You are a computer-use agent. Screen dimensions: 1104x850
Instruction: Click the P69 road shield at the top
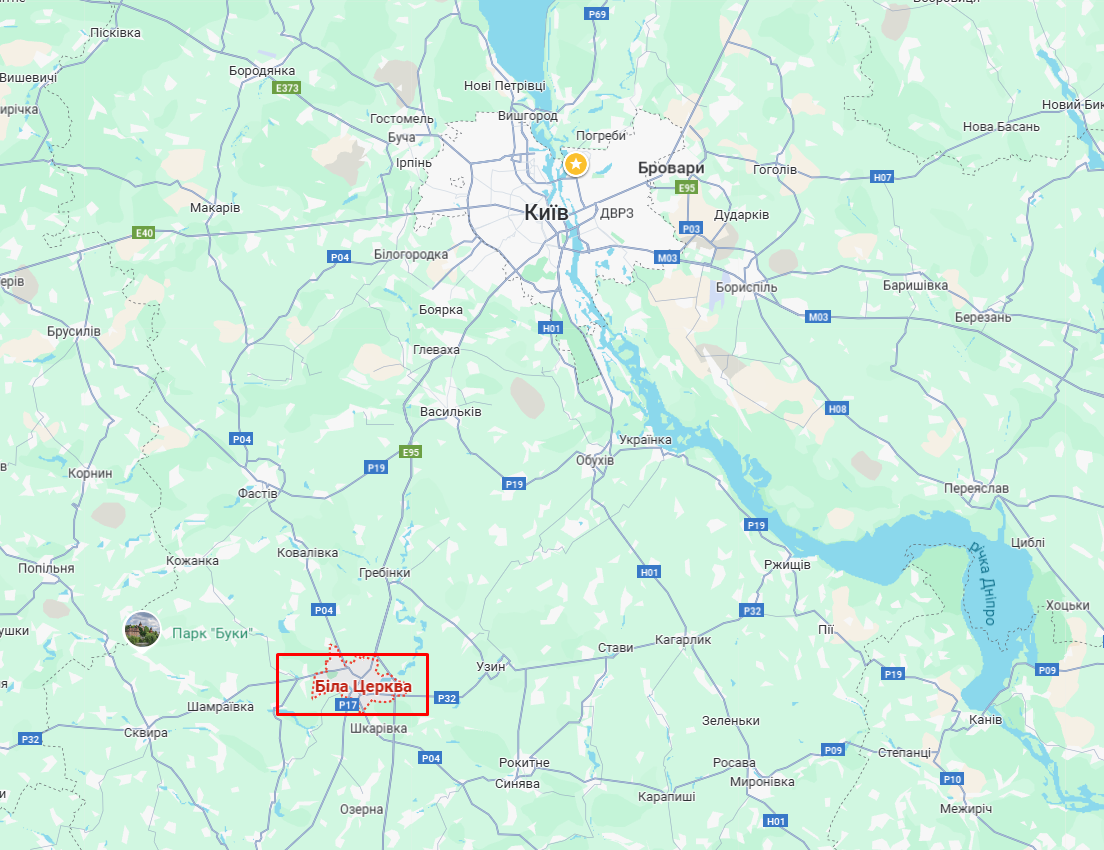(596, 14)
